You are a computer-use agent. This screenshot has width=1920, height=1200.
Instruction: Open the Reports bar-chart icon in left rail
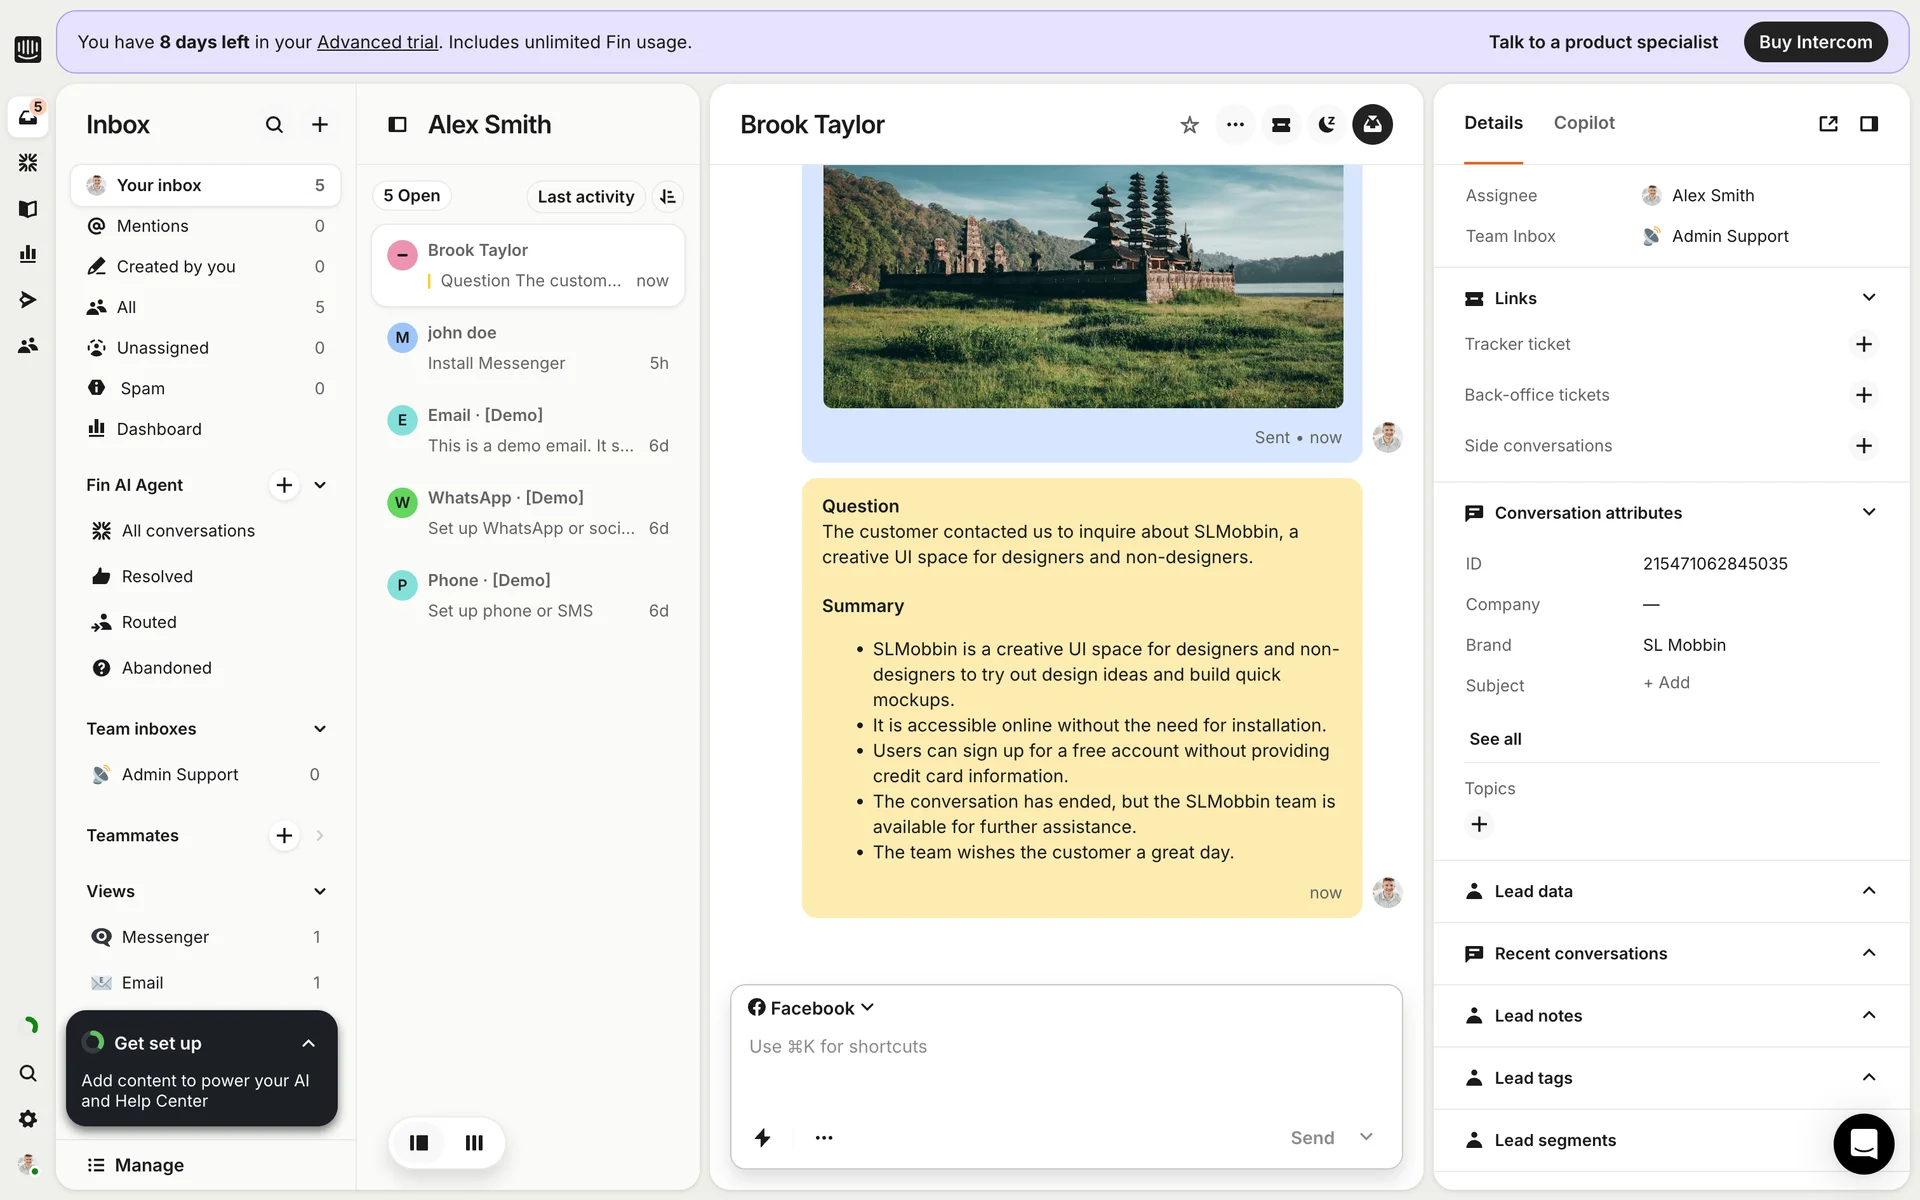click(28, 254)
